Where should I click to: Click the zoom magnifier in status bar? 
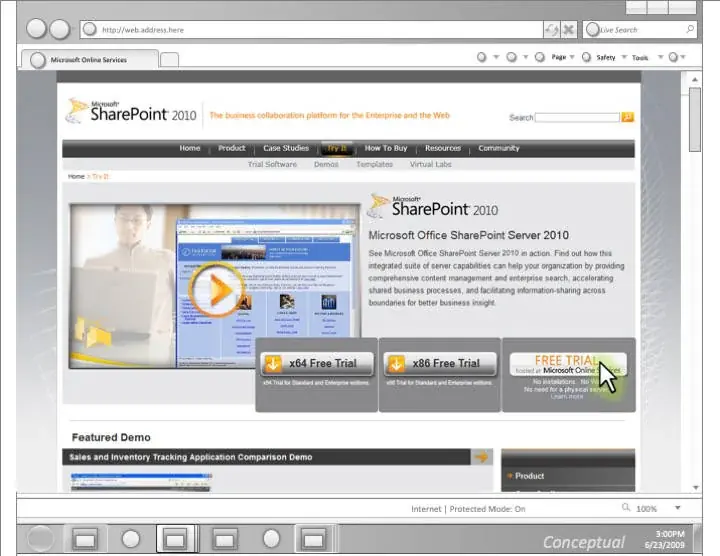click(x=626, y=507)
